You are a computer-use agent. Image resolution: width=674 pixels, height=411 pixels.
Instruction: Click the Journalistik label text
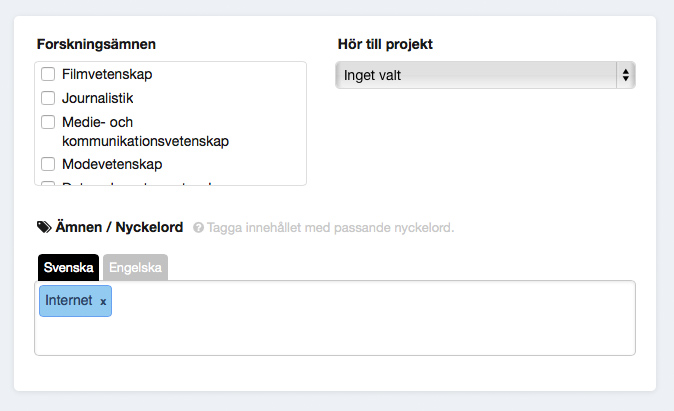pos(98,98)
